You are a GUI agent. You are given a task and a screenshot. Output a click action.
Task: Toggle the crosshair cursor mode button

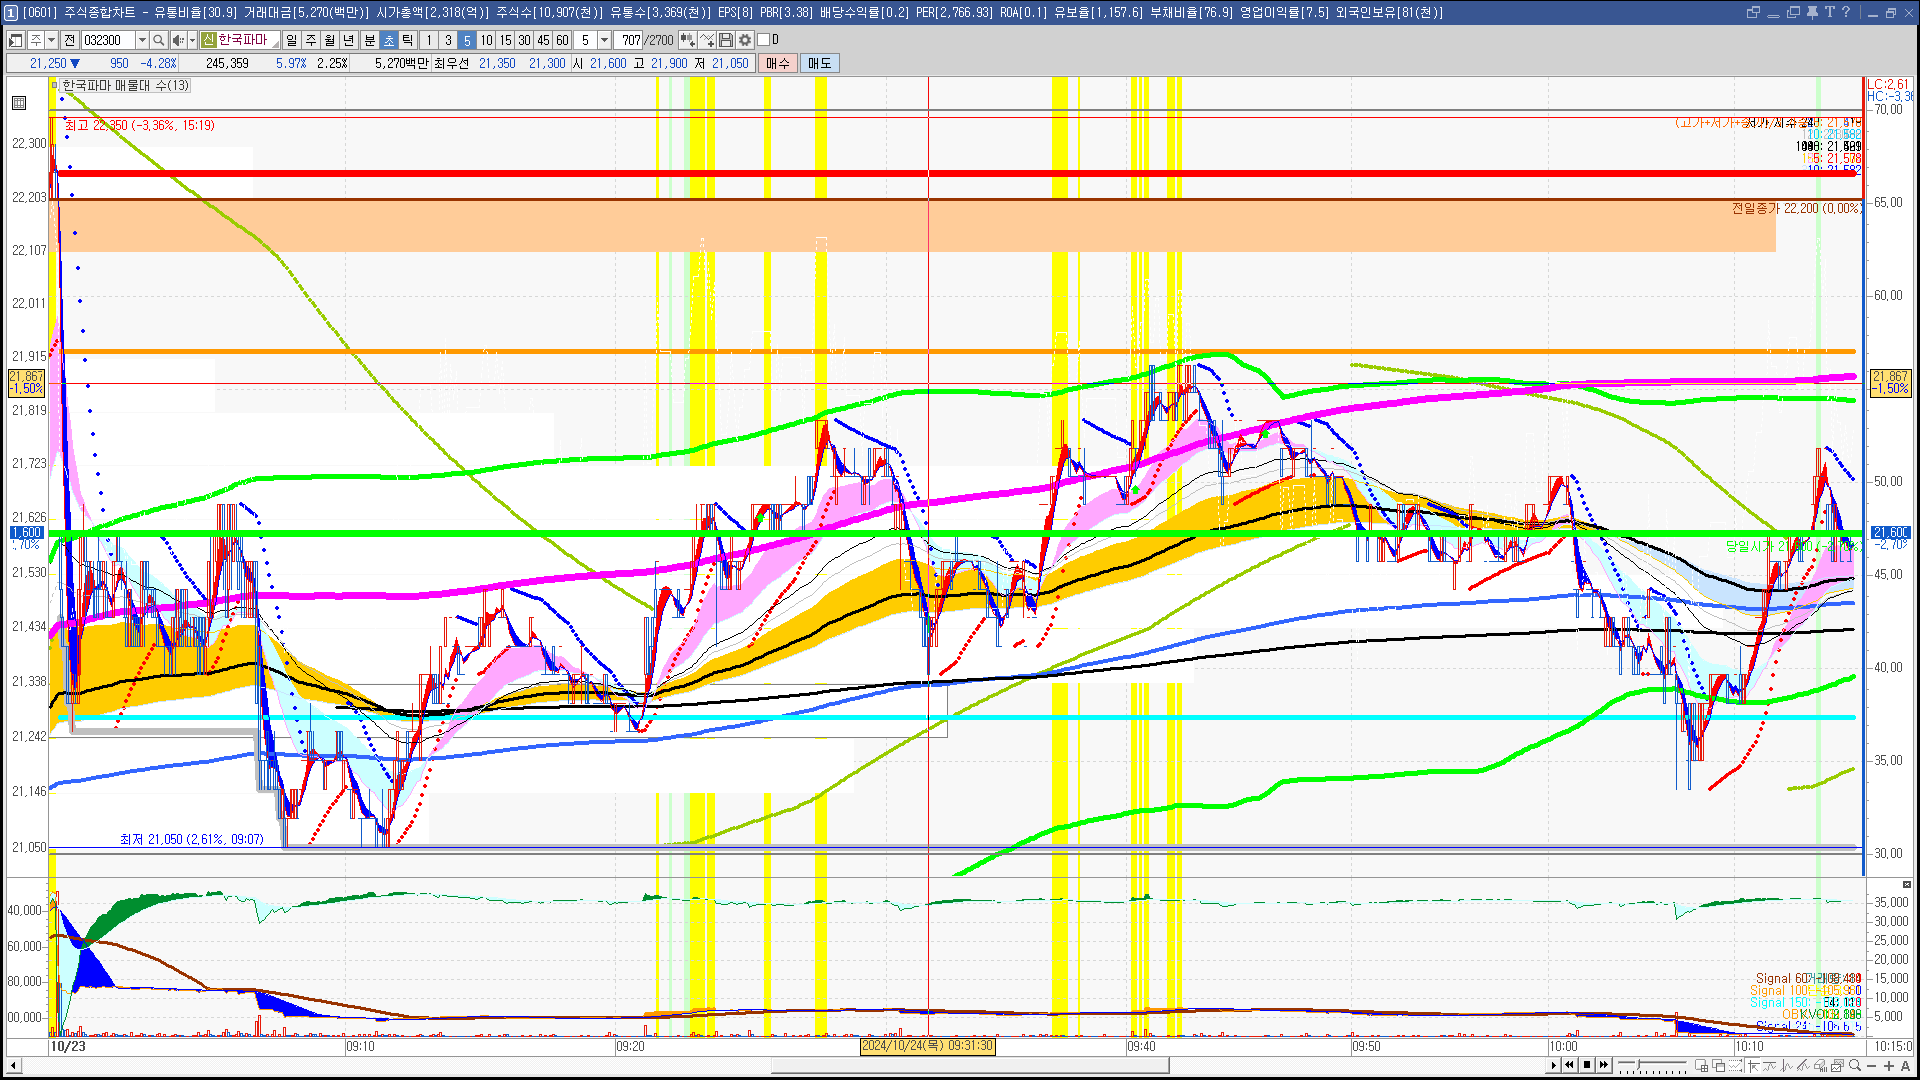(1753, 1065)
